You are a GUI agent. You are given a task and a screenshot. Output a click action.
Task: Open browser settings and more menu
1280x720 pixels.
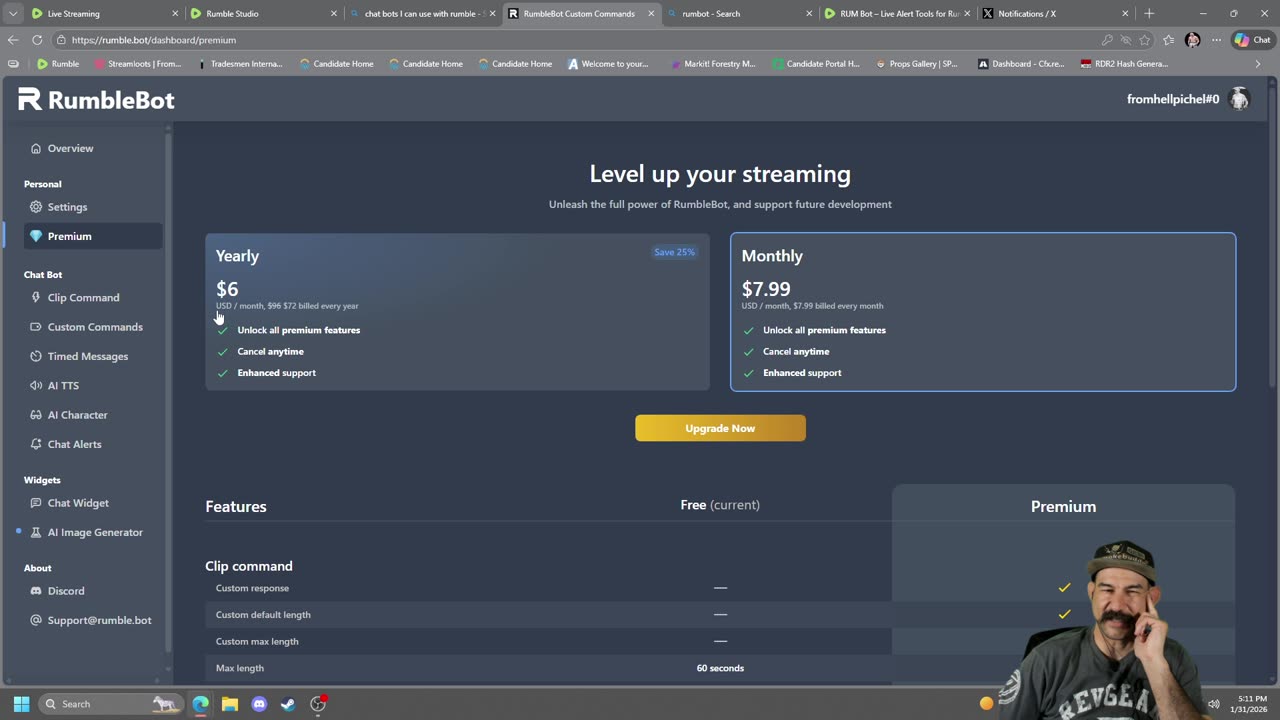pos(1216,40)
